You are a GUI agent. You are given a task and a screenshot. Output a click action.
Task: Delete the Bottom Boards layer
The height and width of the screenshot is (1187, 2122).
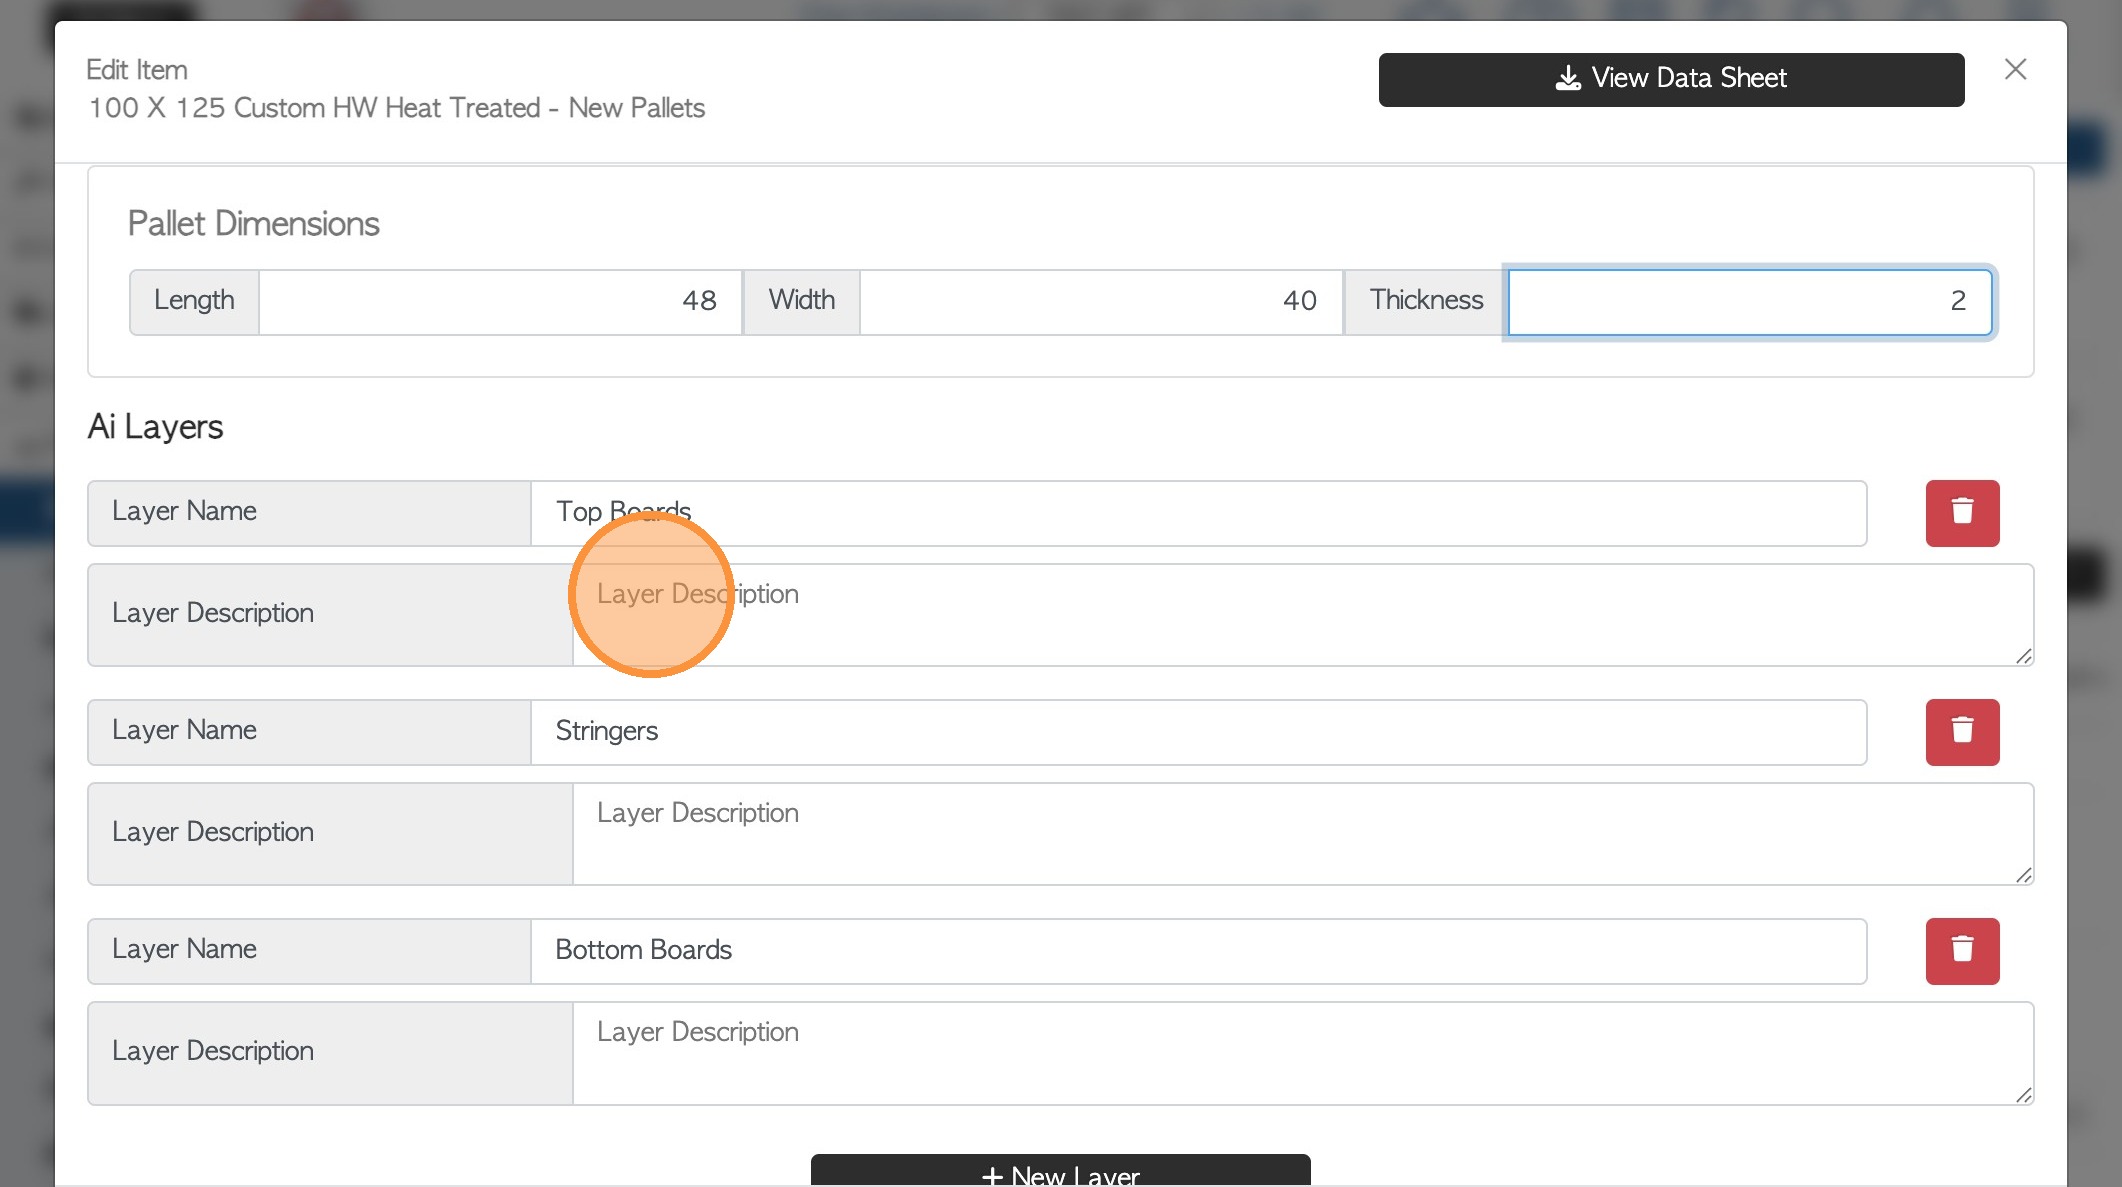[x=1962, y=951]
